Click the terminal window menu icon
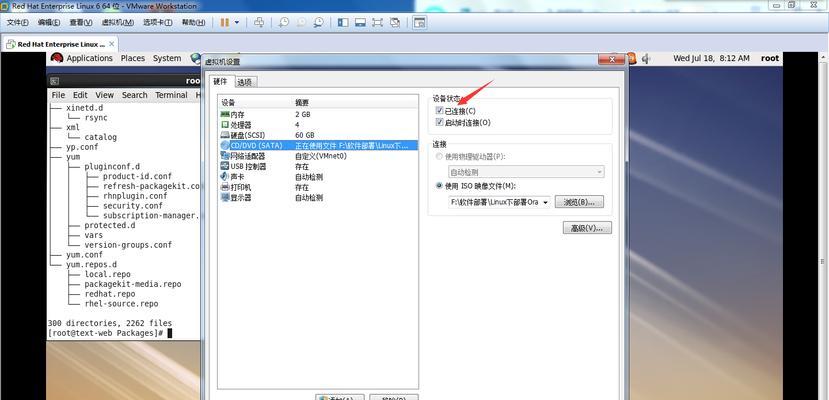829x400 pixels. pos(54,81)
